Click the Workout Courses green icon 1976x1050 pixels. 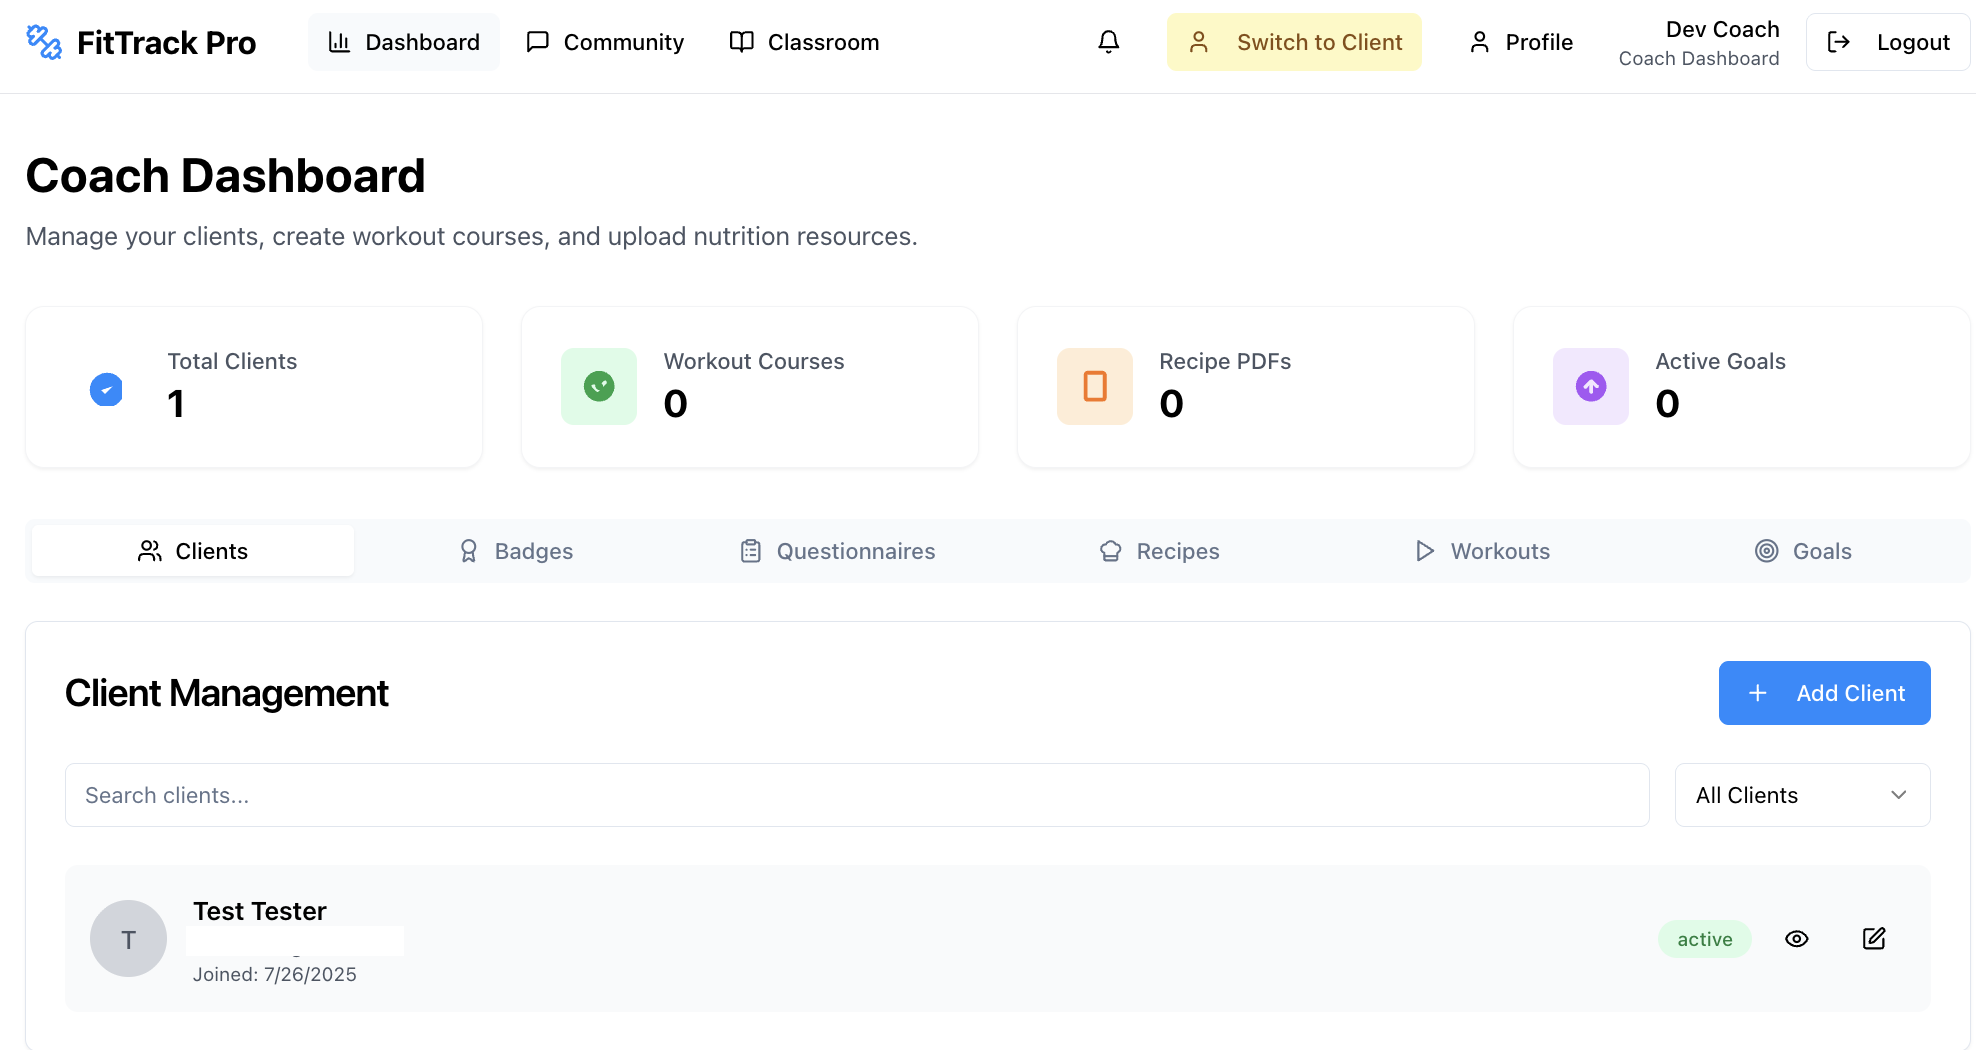(x=599, y=387)
